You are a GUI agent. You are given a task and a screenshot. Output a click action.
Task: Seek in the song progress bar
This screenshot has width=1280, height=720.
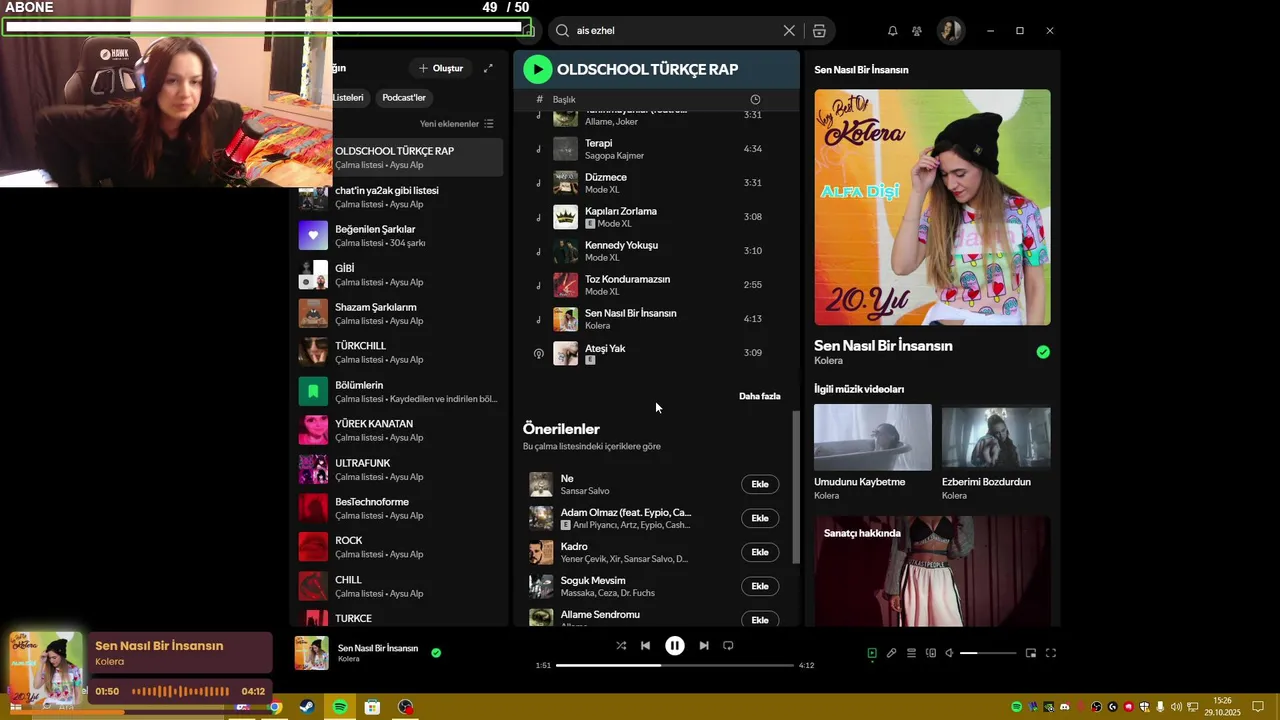tap(675, 665)
